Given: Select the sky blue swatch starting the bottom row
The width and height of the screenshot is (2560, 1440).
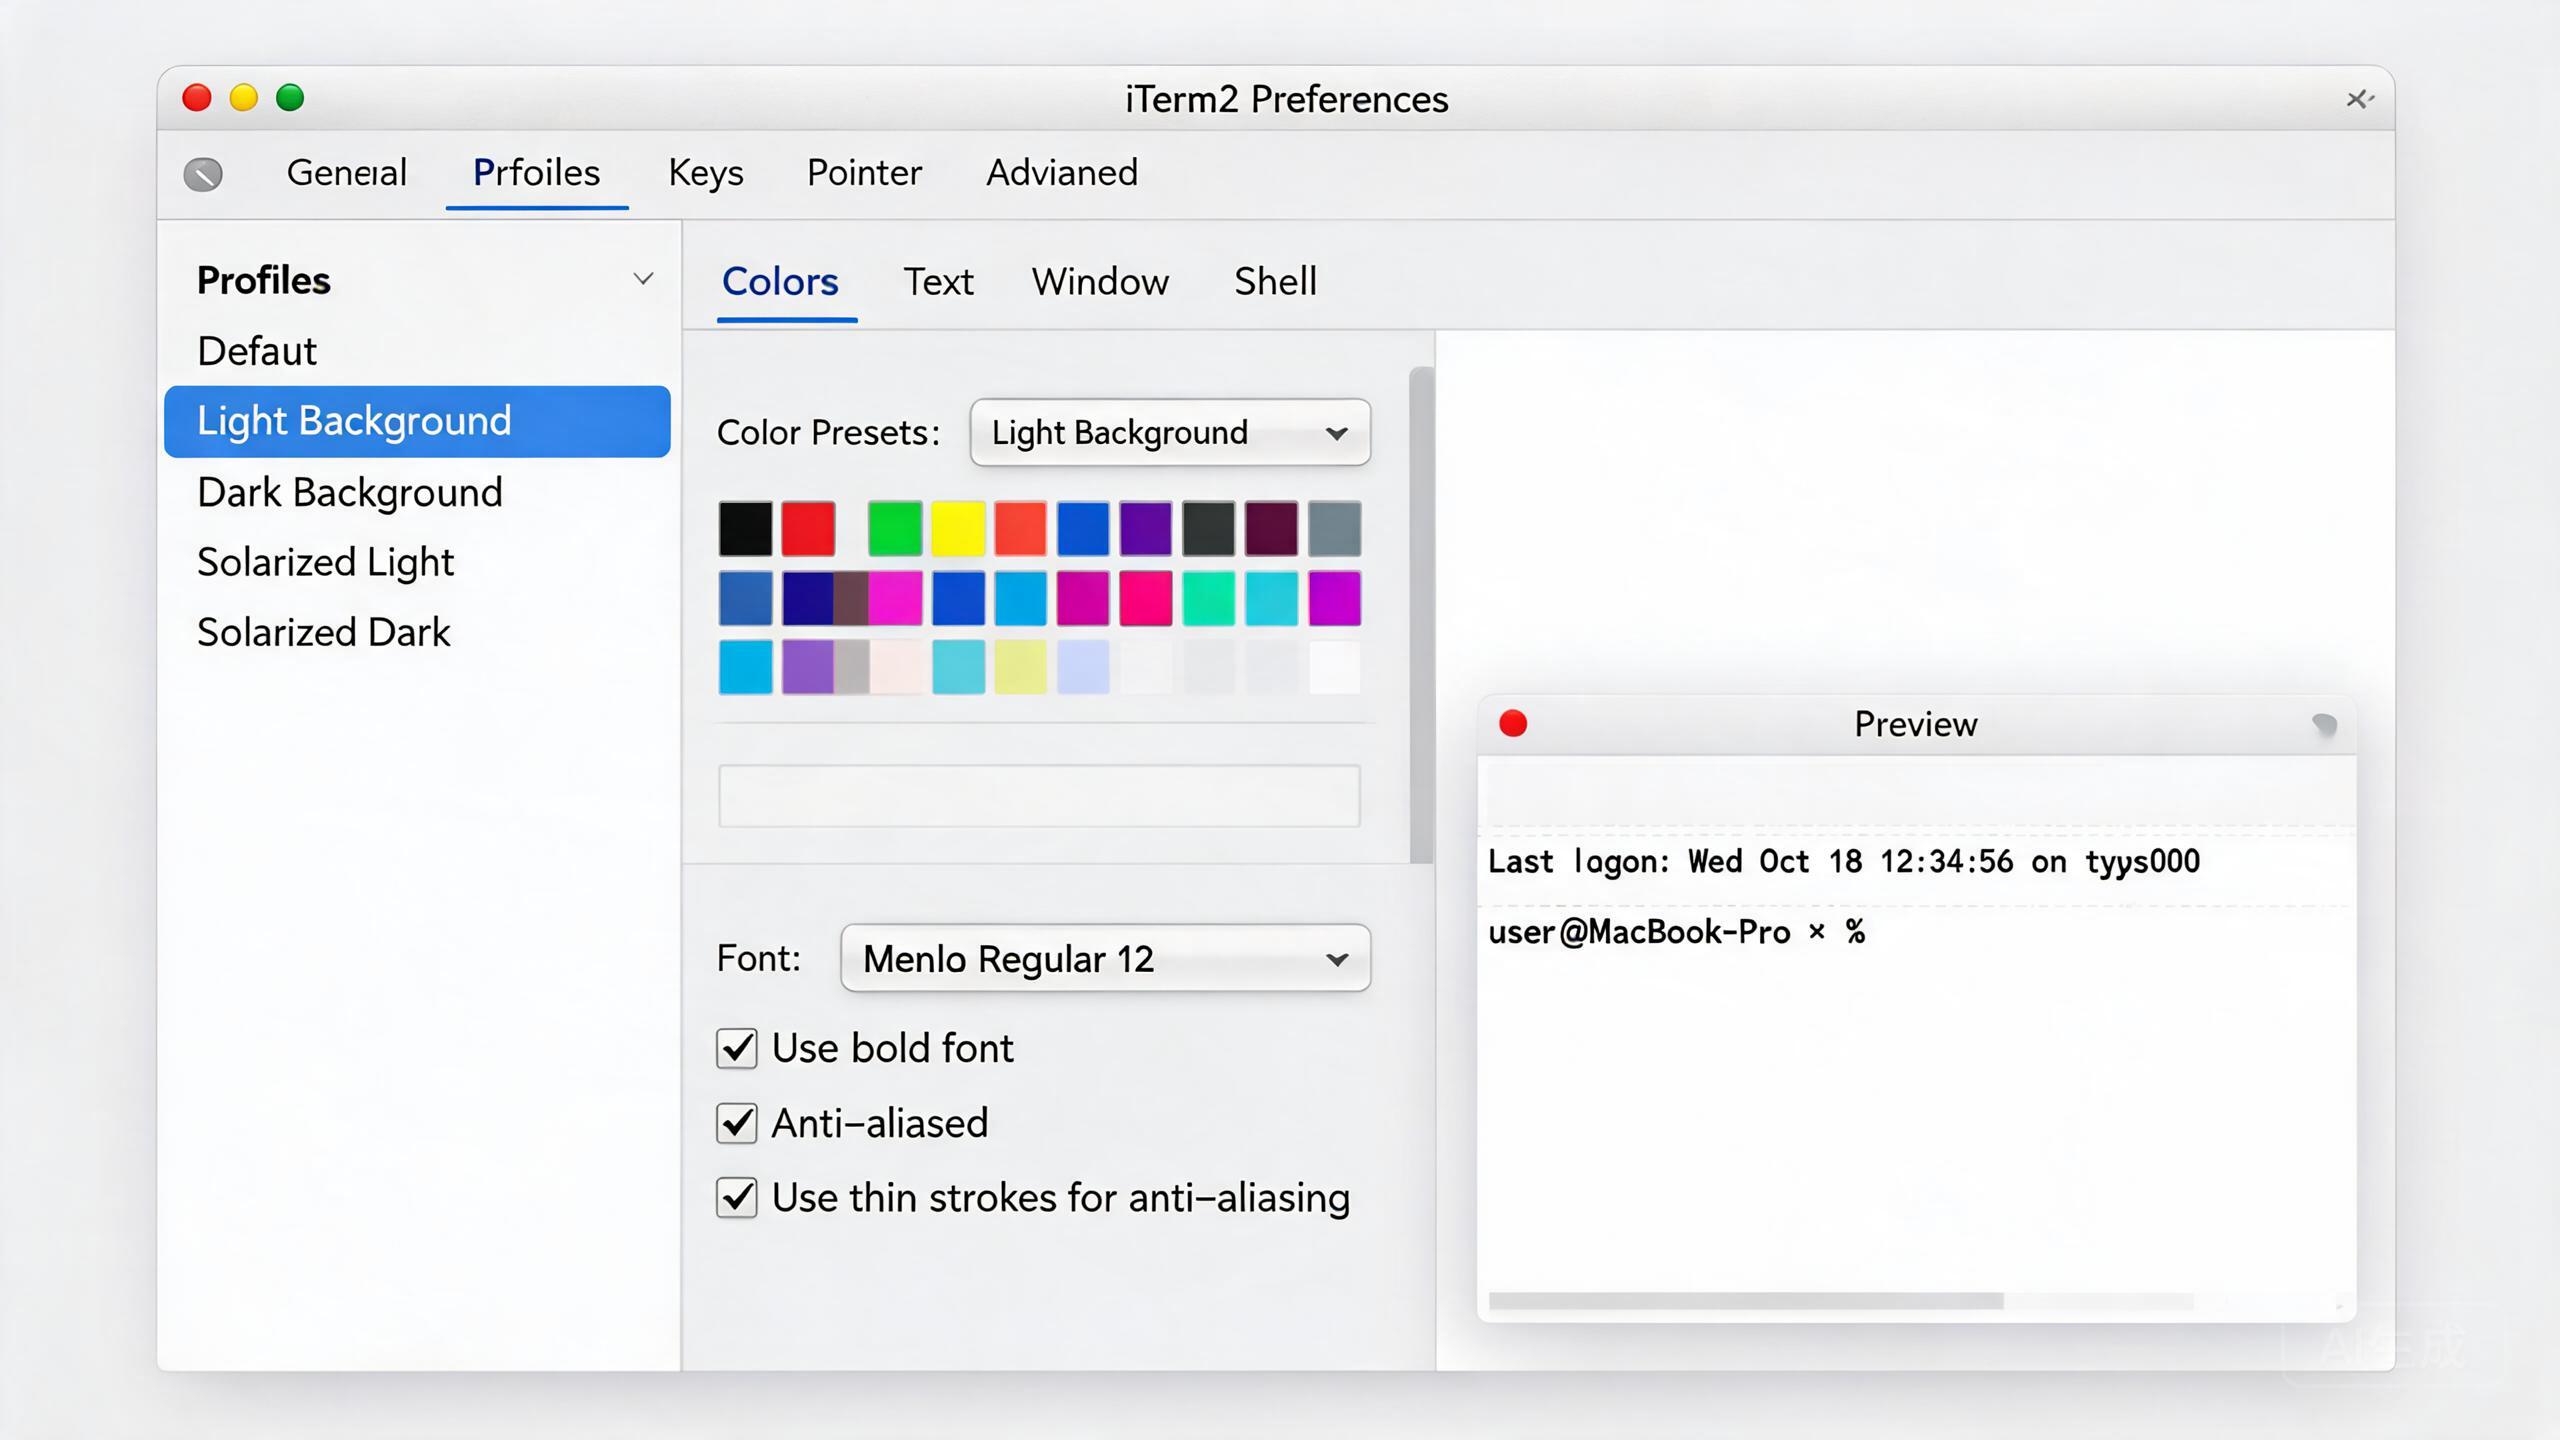Looking at the screenshot, I should pyautogui.click(x=745, y=667).
